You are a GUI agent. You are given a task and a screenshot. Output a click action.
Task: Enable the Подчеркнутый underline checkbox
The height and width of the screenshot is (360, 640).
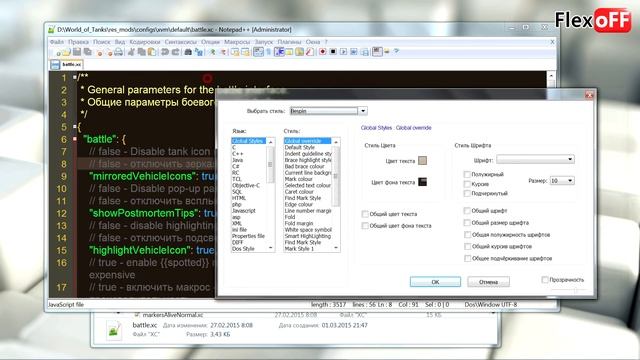pyautogui.click(x=467, y=193)
